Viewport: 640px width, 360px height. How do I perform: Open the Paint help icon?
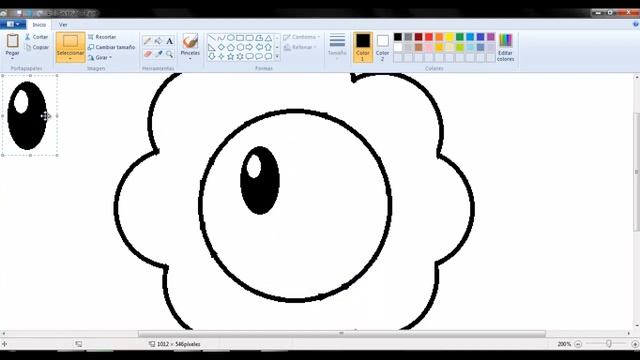pyautogui.click(x=636, y=24)
